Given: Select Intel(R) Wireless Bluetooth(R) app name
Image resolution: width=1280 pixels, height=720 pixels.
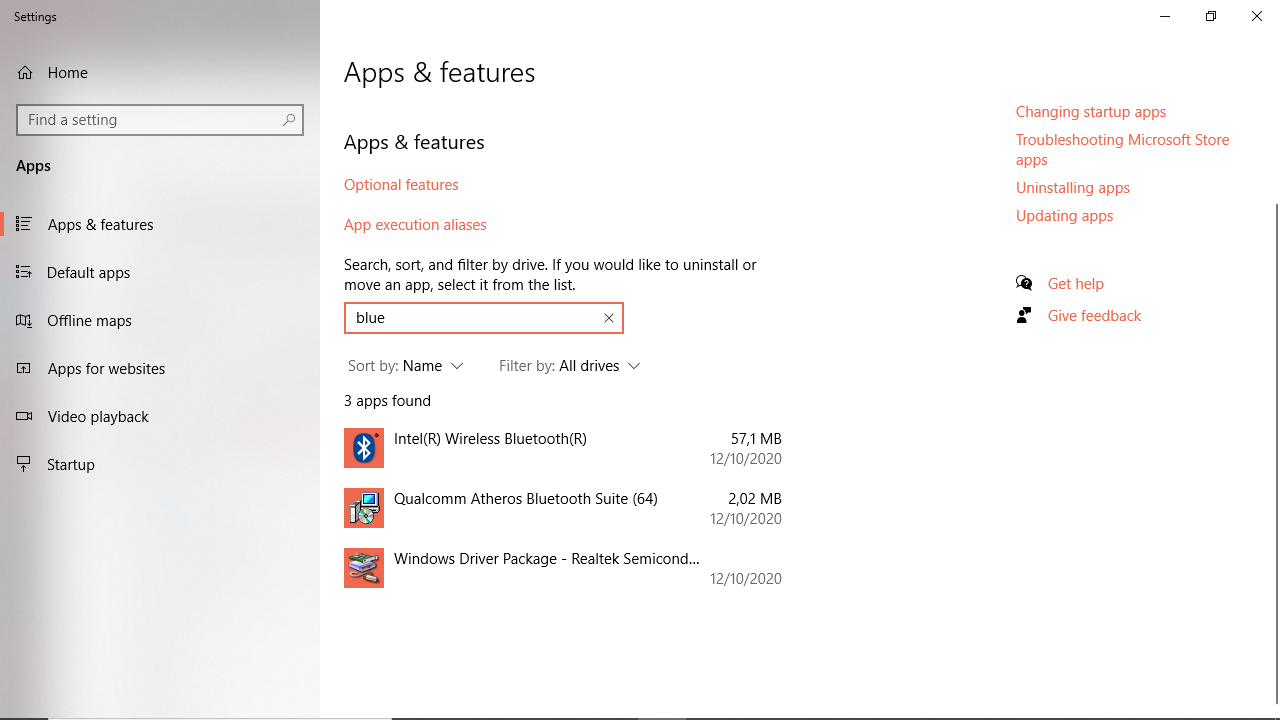Looking at the screenshot, I should (x=490, y=438).
